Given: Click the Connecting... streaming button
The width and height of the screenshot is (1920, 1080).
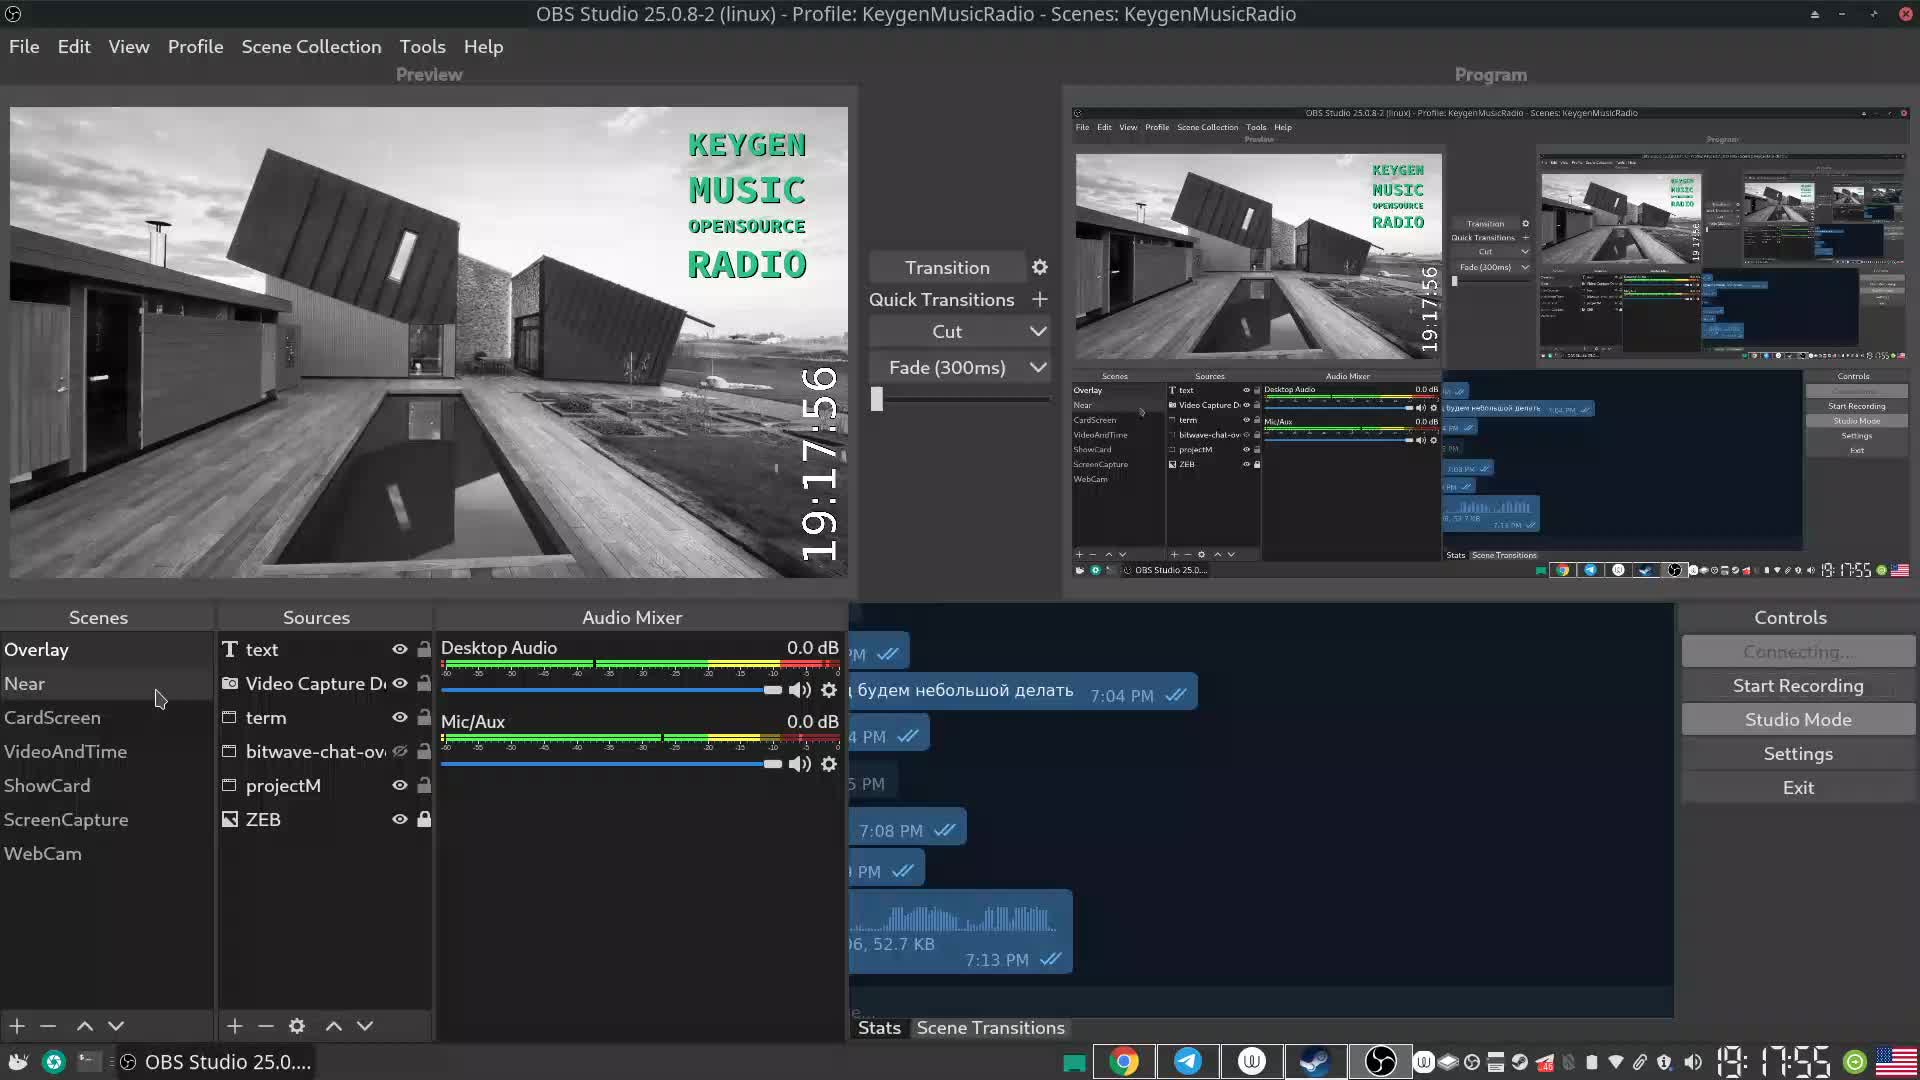Looking at the screenshot, I should click(x=1798, y=651).
